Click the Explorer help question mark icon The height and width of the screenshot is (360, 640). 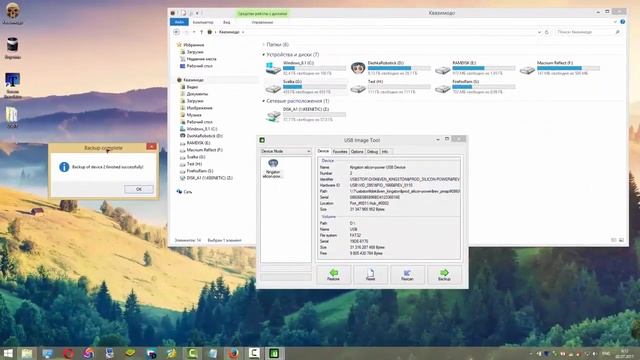pyautogui.click(x=622, y=22)
